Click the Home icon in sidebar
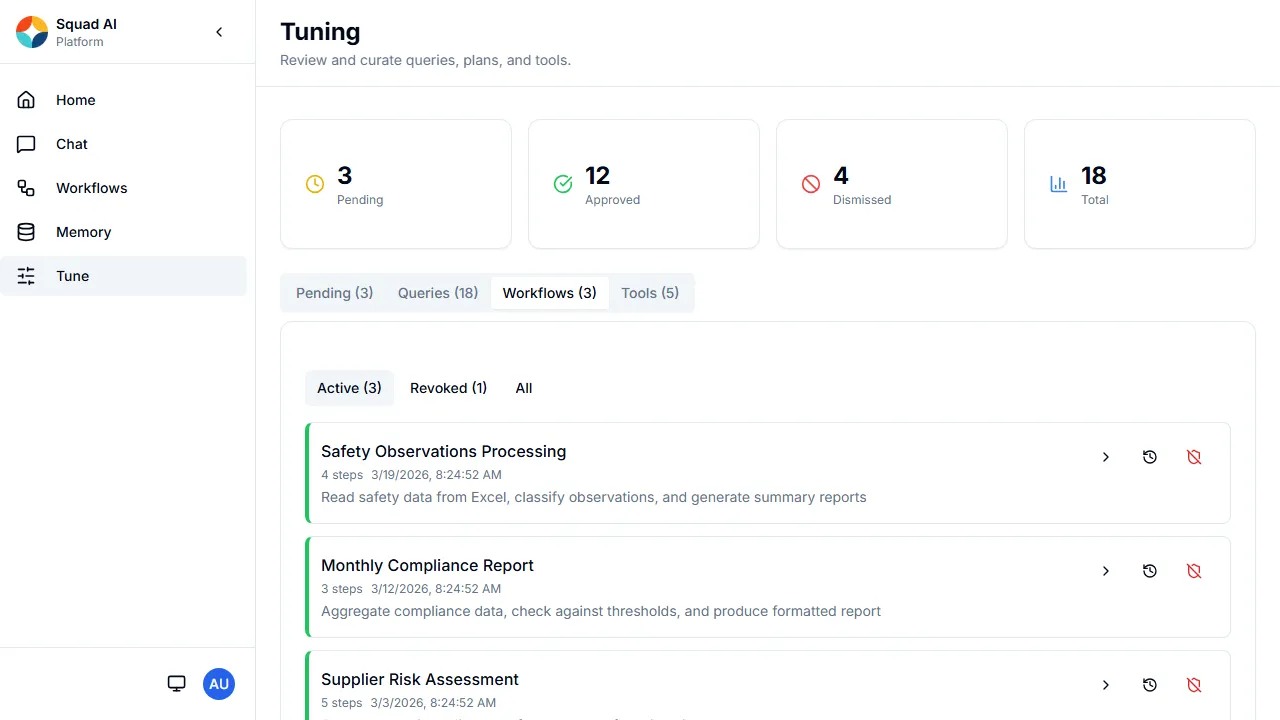The image size is (1280, 720). 26,100
